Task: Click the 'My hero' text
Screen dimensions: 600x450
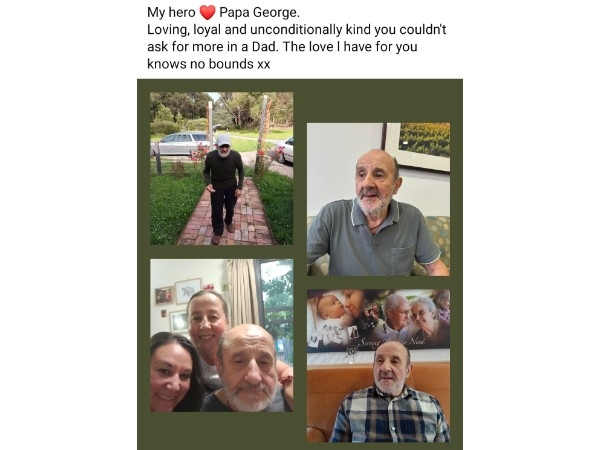Action: [x=171, y=13]
